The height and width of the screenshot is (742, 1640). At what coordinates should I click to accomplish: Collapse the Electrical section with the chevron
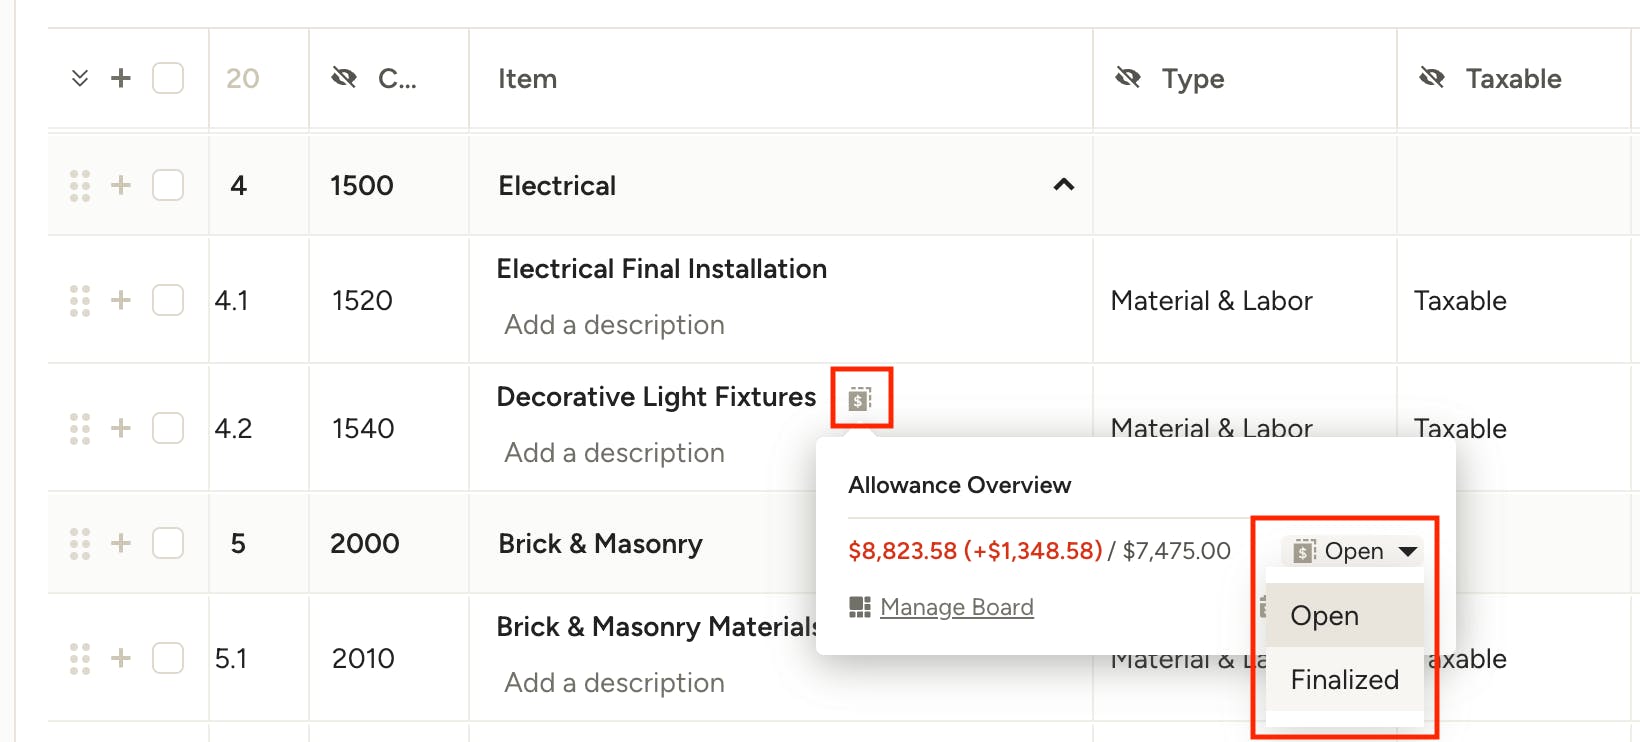coord(1064,185)
